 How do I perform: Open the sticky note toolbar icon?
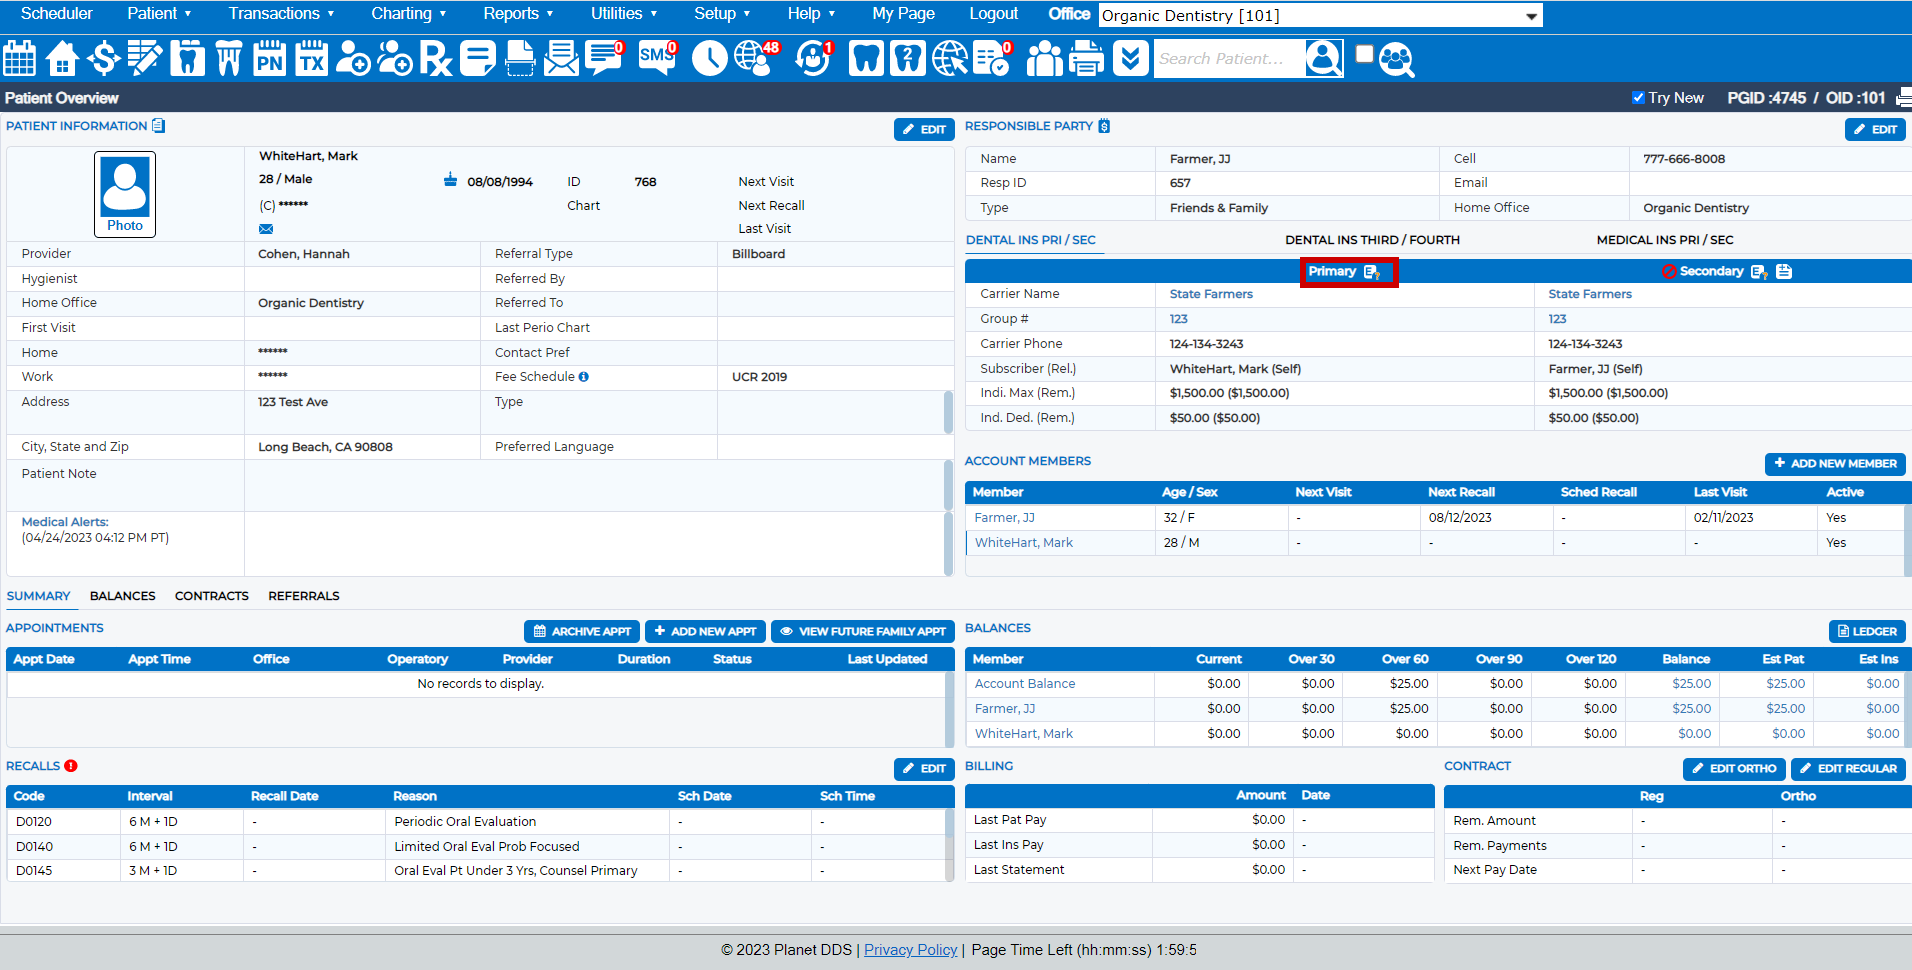click(478, 58)
